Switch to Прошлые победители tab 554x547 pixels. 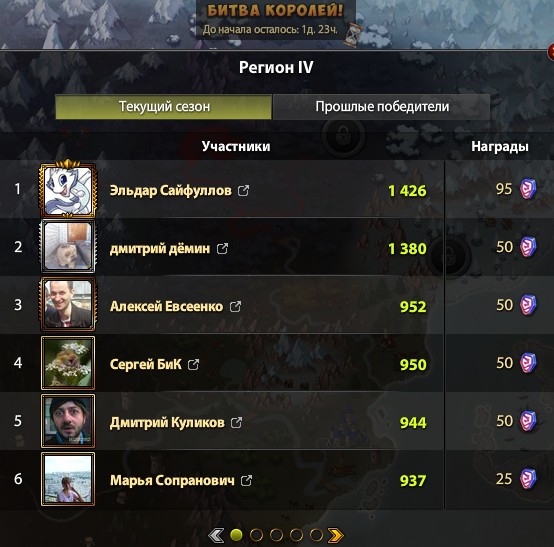[382, 107]
